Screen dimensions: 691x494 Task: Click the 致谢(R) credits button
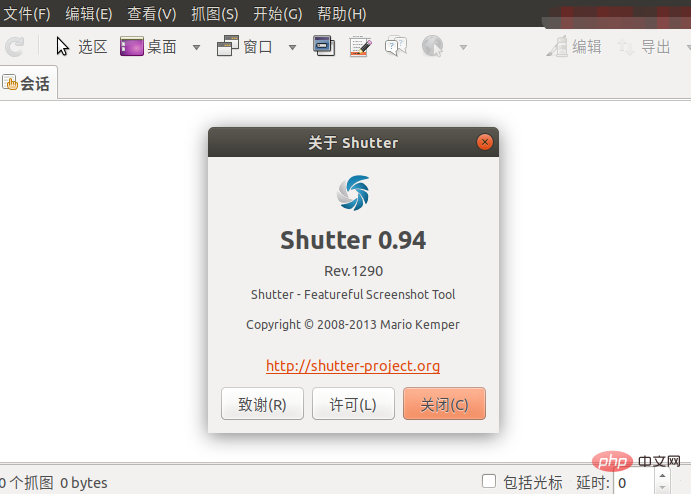[262, 404]
